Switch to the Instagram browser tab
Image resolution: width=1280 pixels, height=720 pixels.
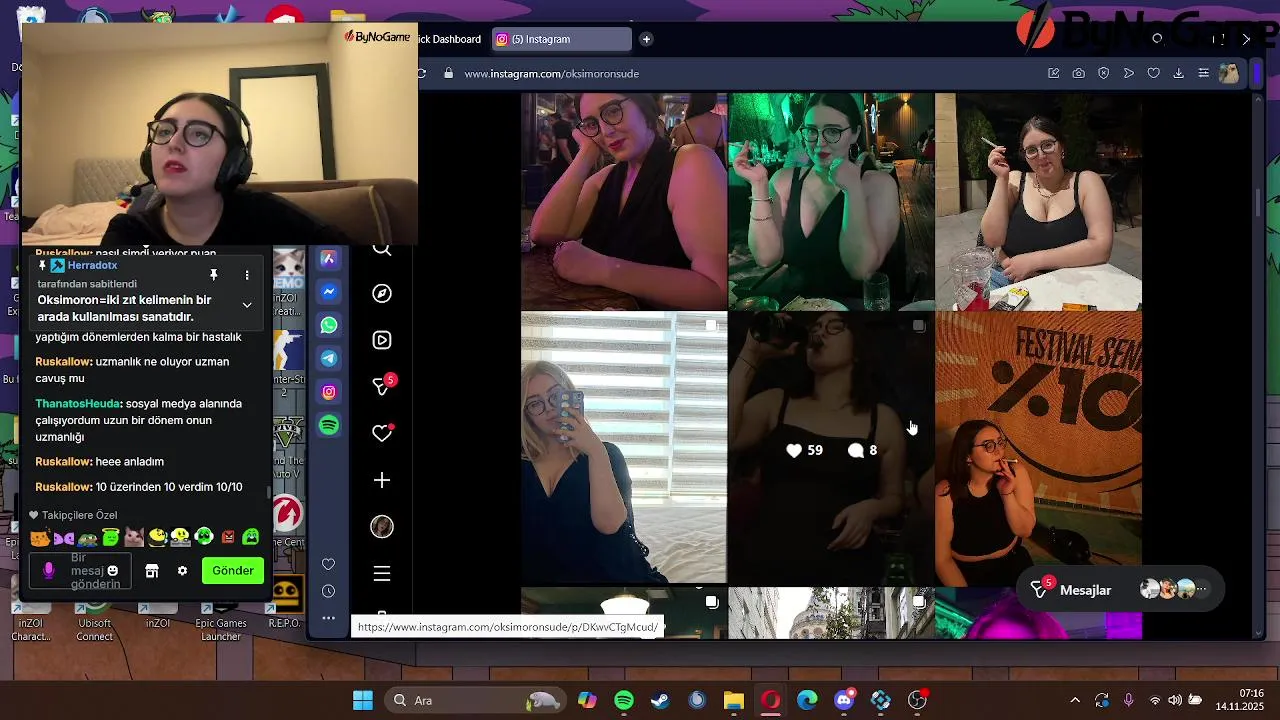pos(562,39)
